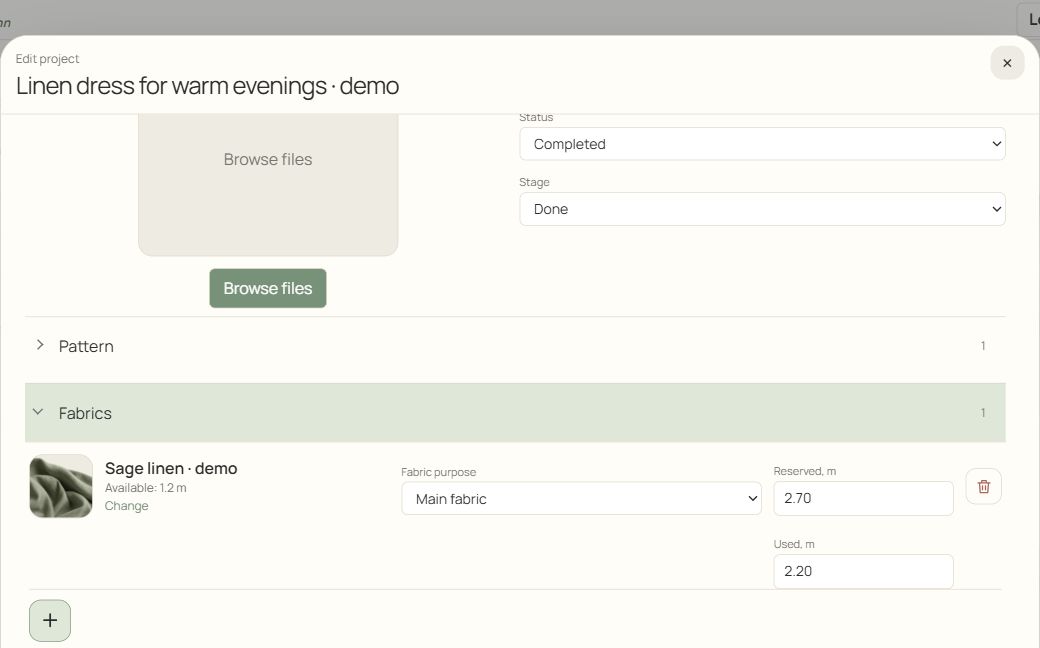Delete the Sage linen fabric row
This screenshot has height=648, width=1040.
point(984,486)
